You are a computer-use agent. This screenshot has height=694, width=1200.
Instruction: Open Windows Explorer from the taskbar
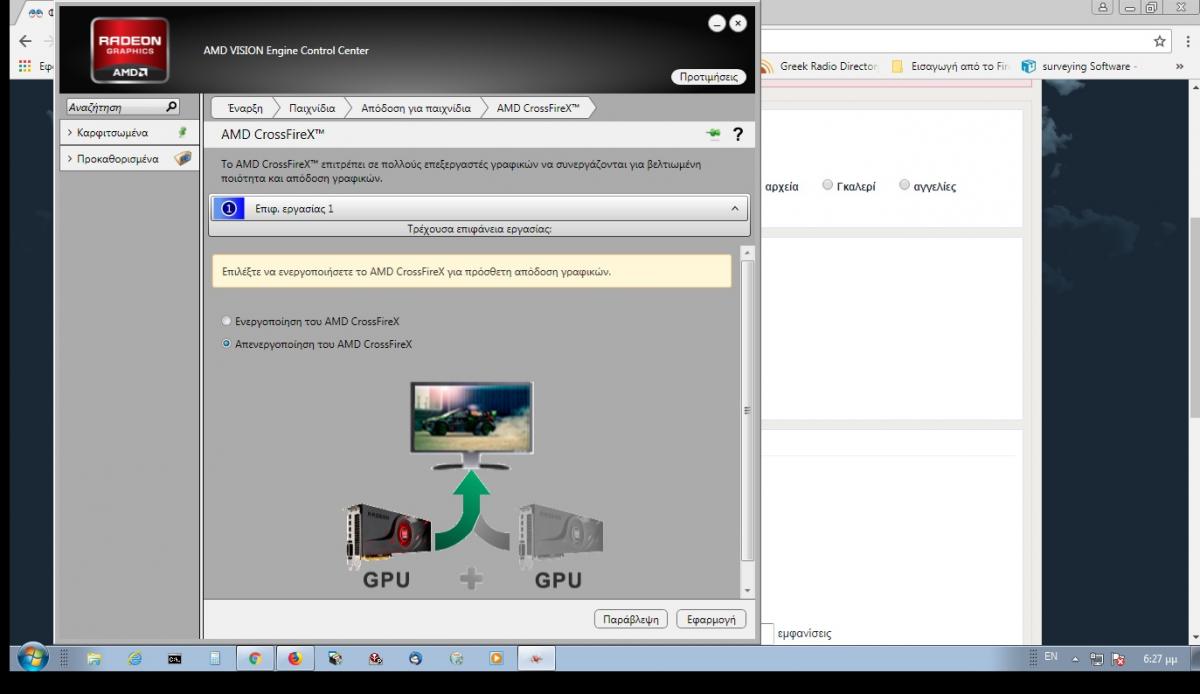pos(94,659)
